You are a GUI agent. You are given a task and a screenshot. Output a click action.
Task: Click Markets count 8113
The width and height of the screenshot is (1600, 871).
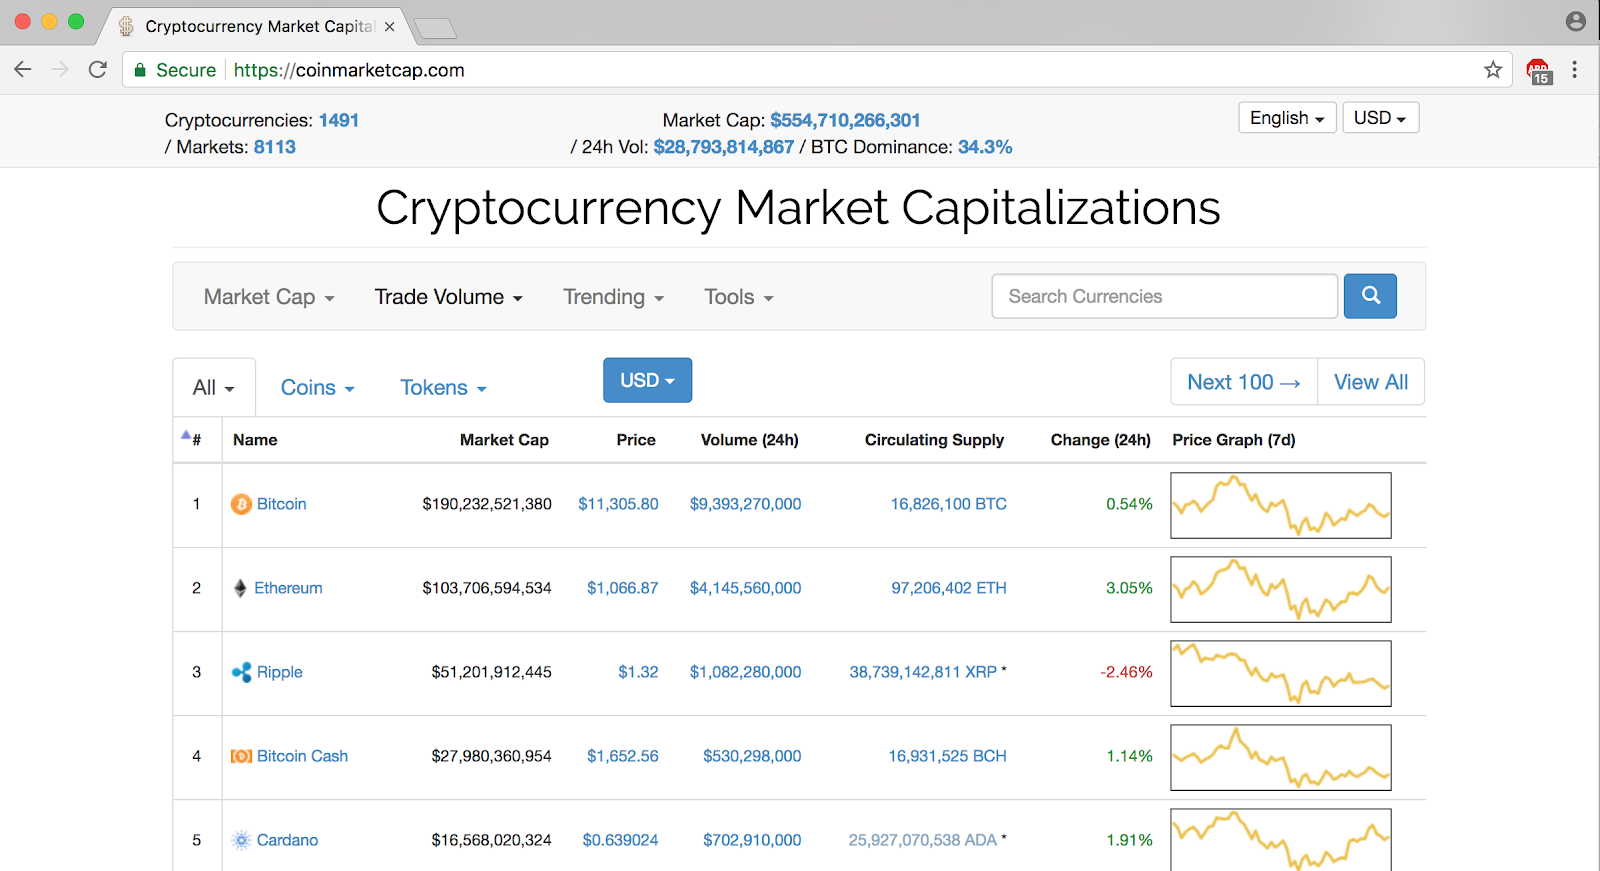pyautogui.click(x=274, y=147)
